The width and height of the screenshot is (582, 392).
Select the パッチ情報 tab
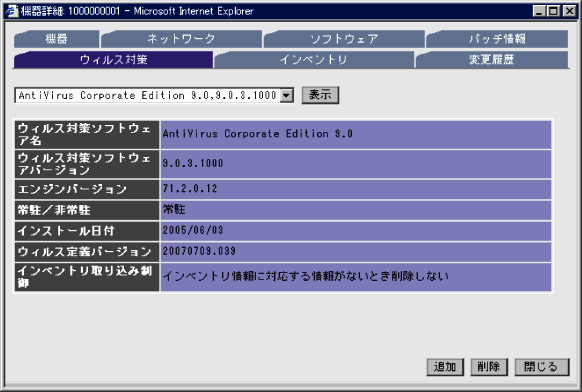pos(497,39)
